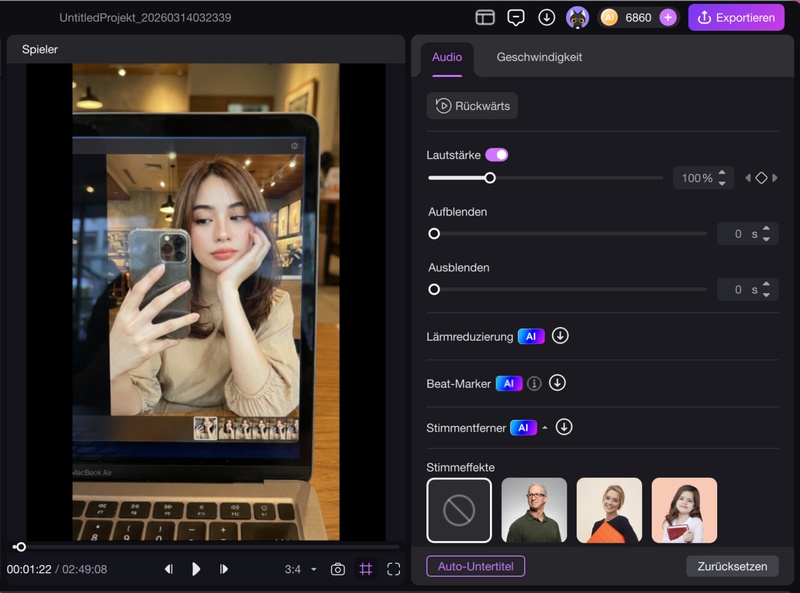Open the 3:4 aspect ratio dropdown
The height and width of the screenshot is (593, 800).
tap(300, 569)
